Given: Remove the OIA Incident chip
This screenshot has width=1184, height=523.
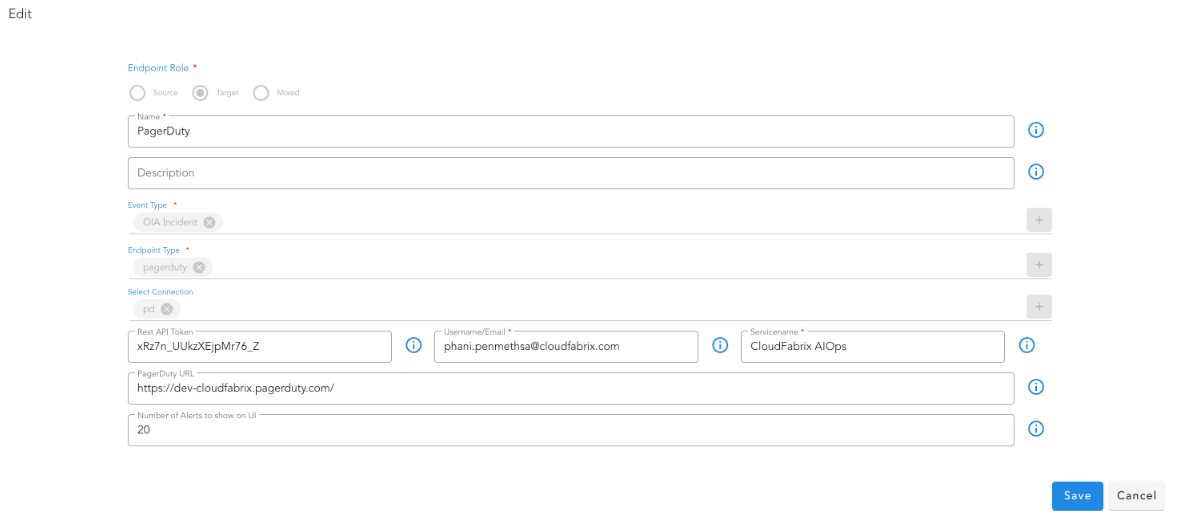Looking at the screenshot, I should 209,222.
